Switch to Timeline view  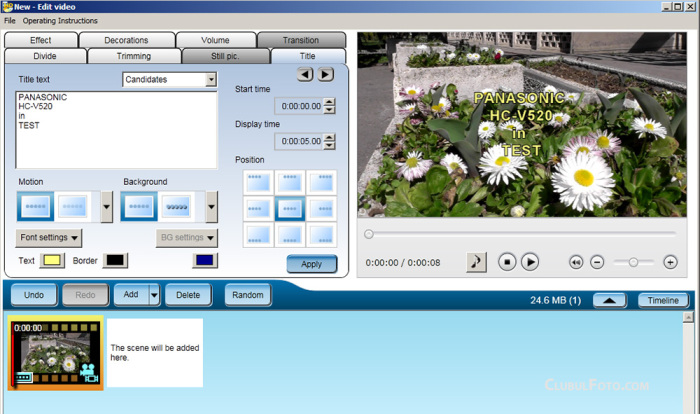663,301
